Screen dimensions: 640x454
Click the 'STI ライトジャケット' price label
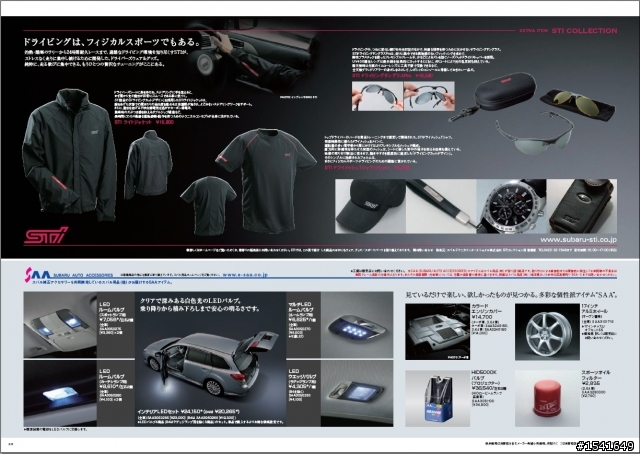pyautogui.click(x=144, y=122)
